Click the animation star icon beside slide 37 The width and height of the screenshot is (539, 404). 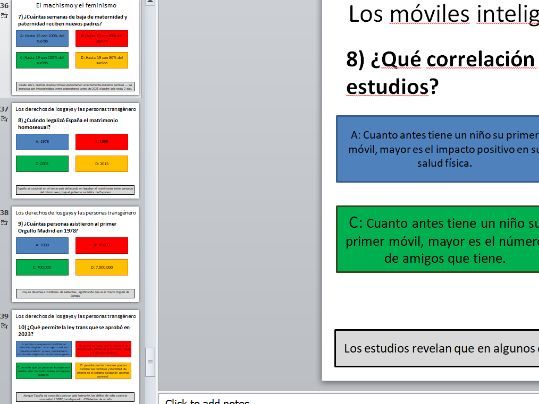point(4,119)
